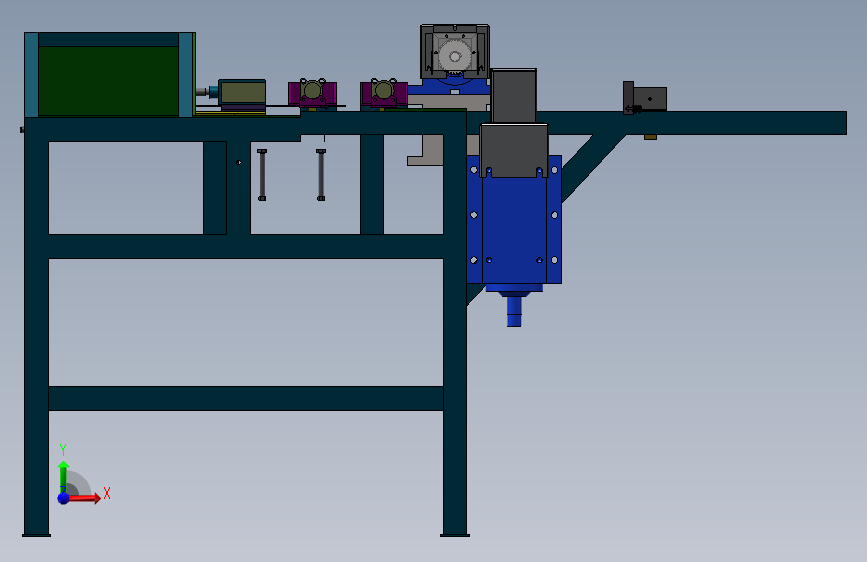The height and width of the screenshot is (562, 867).
Task: Select the blue origin ball of the triad
Action: [x=63, y=498]
